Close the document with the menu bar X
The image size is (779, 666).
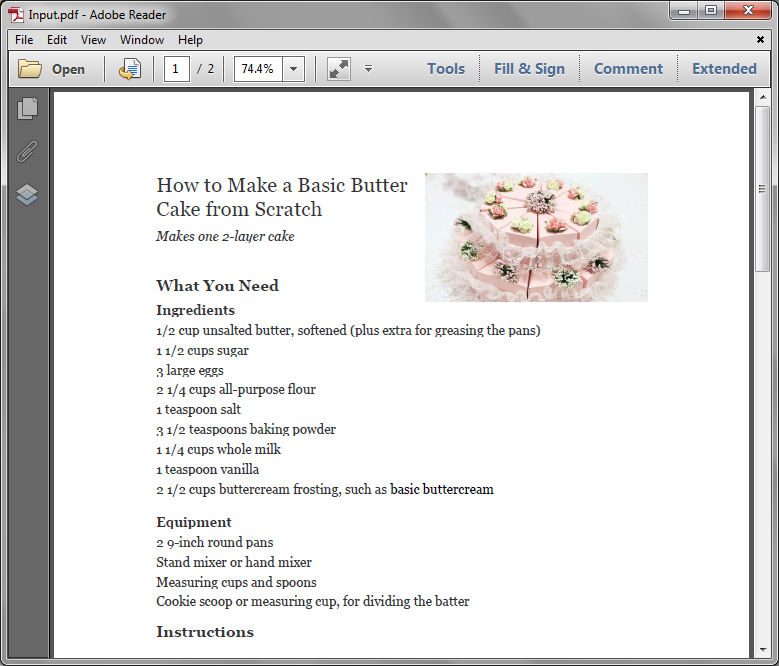(760, 39)
